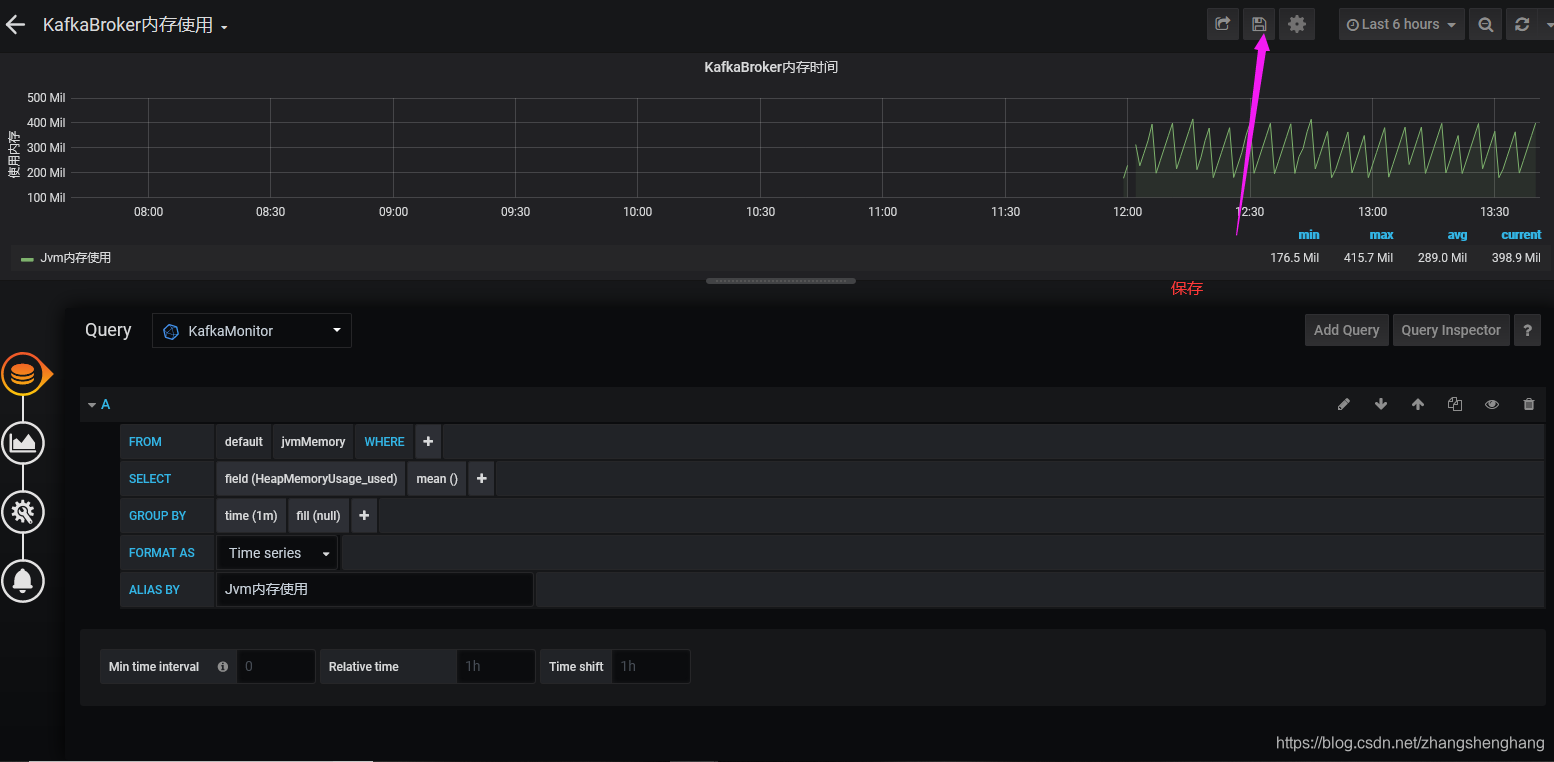This screenshot has width=1554, height=762.
Task: Click the mean () aggregation segment
Action: pos(437,478)
